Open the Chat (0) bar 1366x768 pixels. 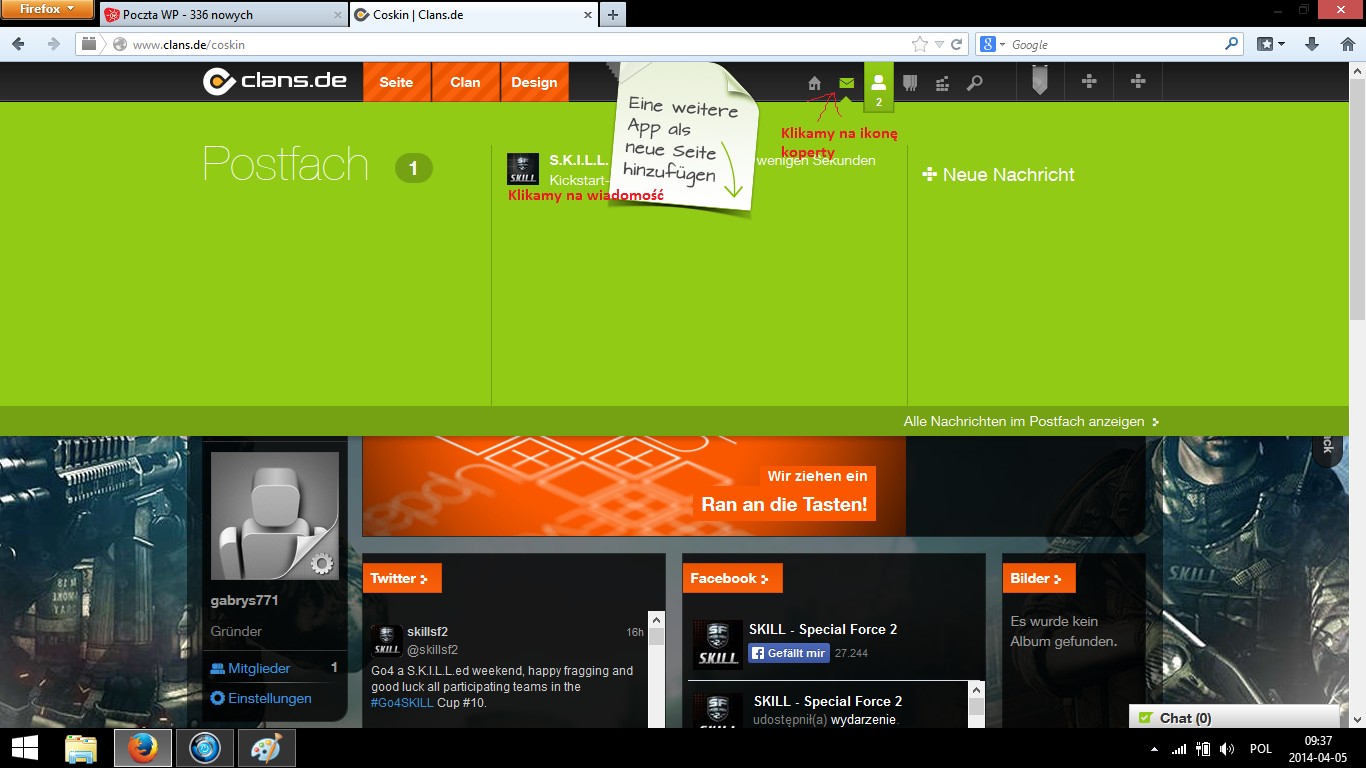1234,718
